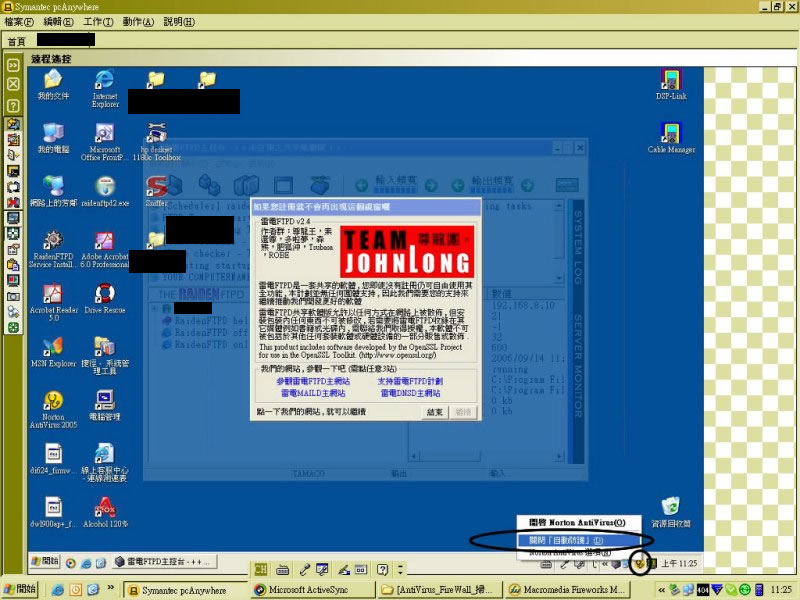Open the question-mark help icon in the sidebar
This screenshot has width=800, height=600.
[x=13, y=105]
